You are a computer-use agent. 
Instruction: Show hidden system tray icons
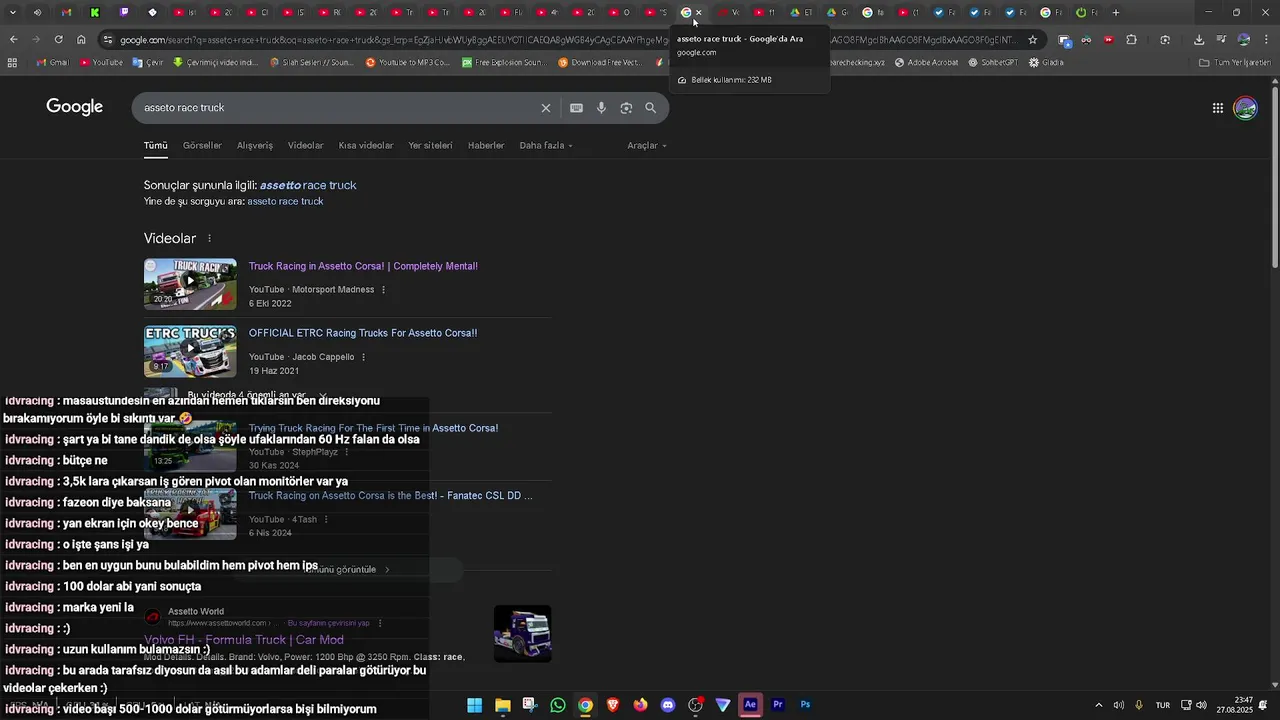click(x=1099, y=705)
